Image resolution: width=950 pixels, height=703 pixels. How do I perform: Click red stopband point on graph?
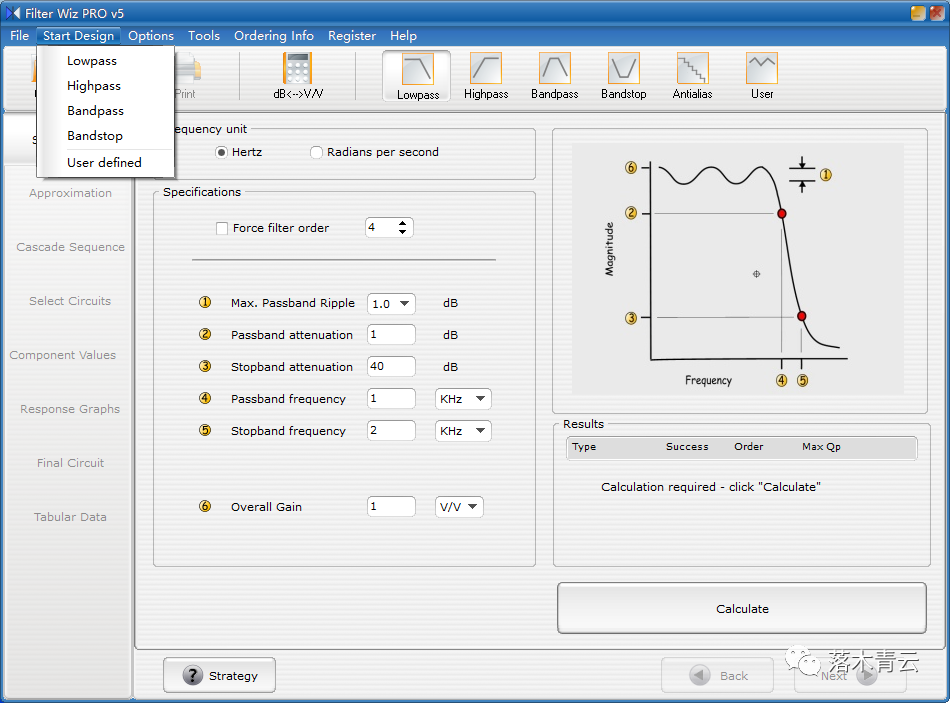[x=802, y=316]
